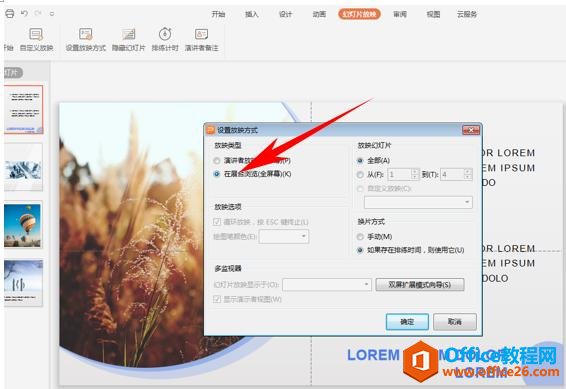Click the 隐藏幻灯片 ribbon icon

tap(128, 40)
